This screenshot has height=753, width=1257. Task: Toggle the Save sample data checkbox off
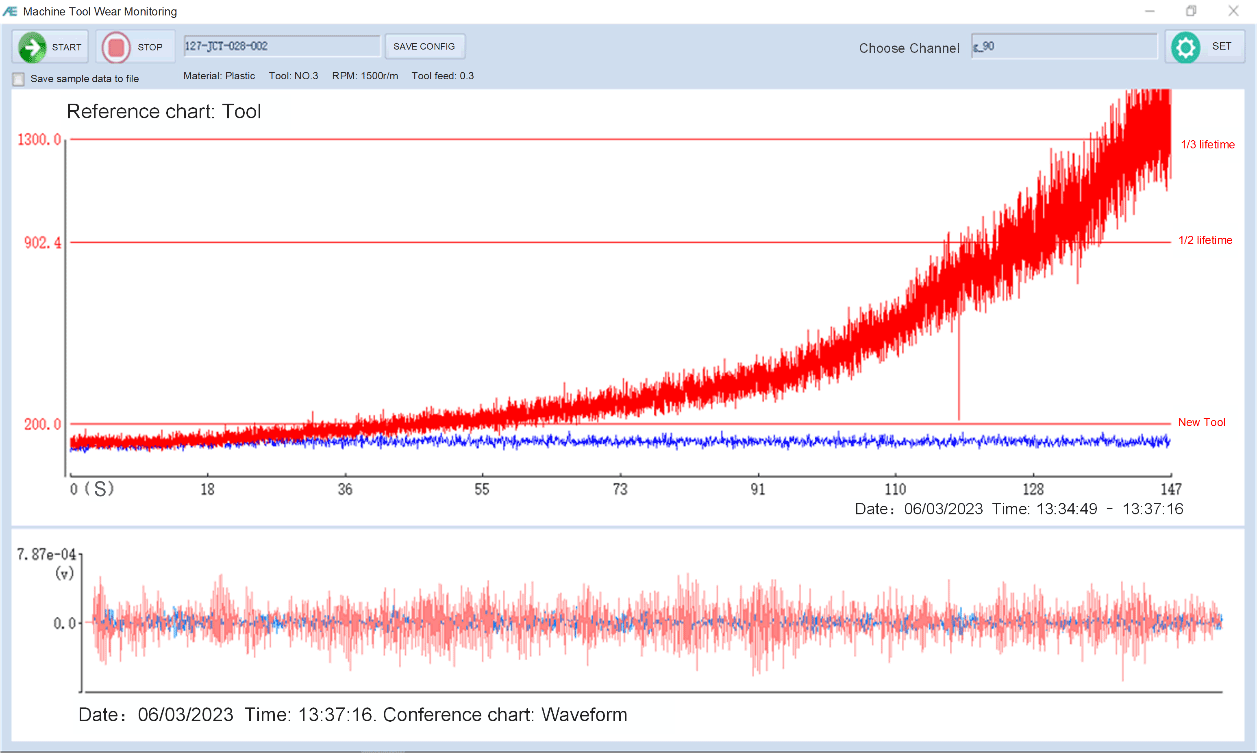(x=17, y=78)
